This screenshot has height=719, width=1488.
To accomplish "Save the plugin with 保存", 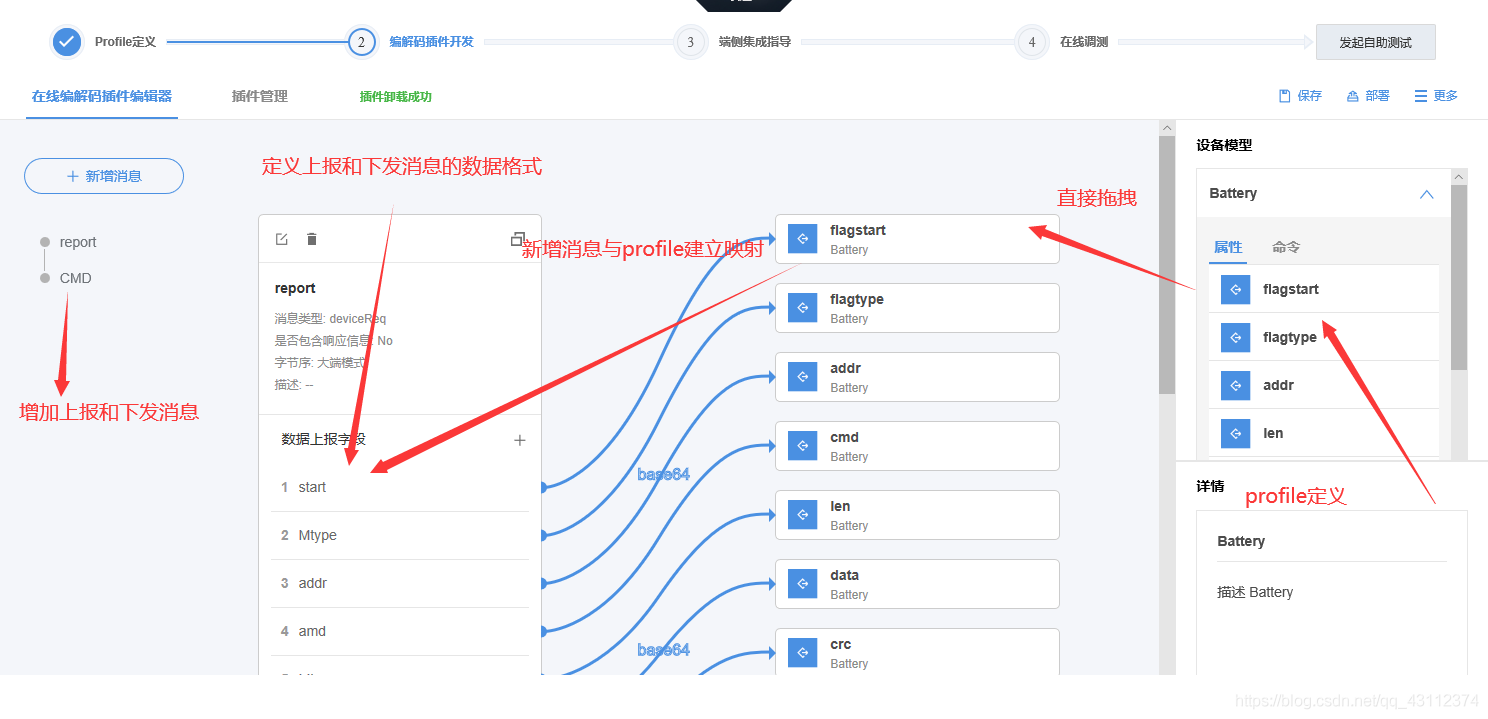I will pos(1300,96).
